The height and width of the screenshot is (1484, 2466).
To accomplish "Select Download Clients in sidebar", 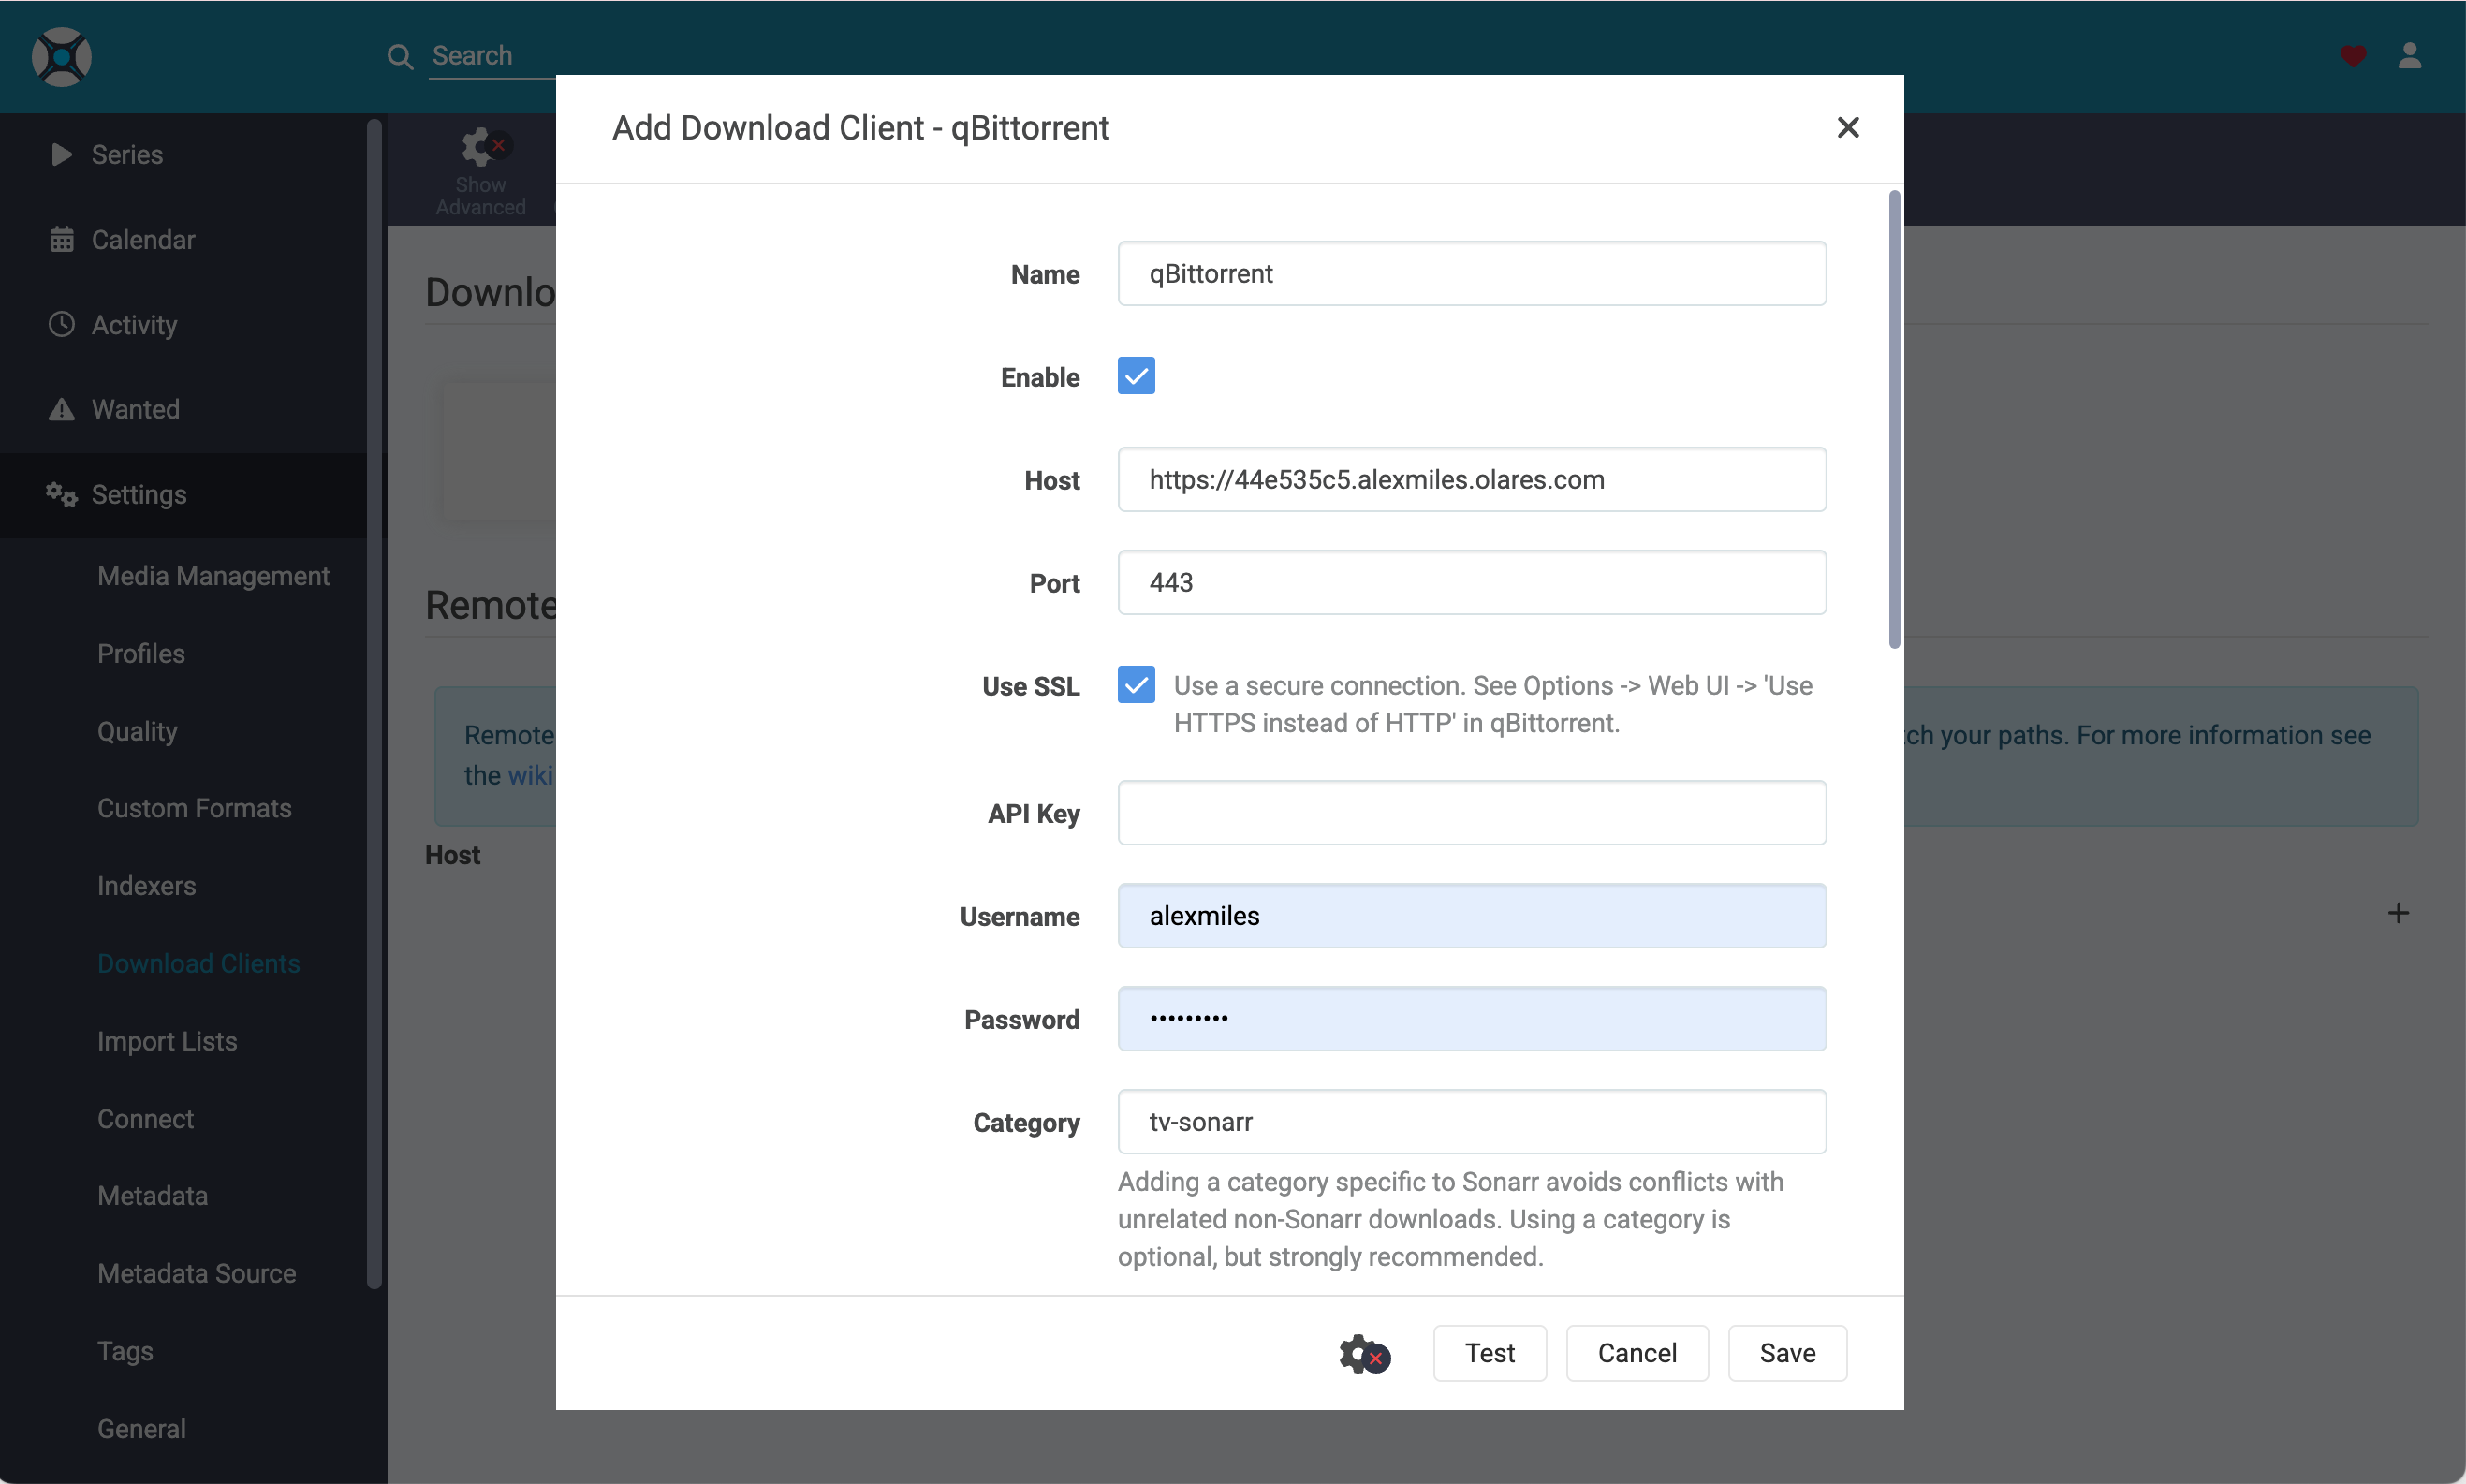I will (x=198, y=963).
